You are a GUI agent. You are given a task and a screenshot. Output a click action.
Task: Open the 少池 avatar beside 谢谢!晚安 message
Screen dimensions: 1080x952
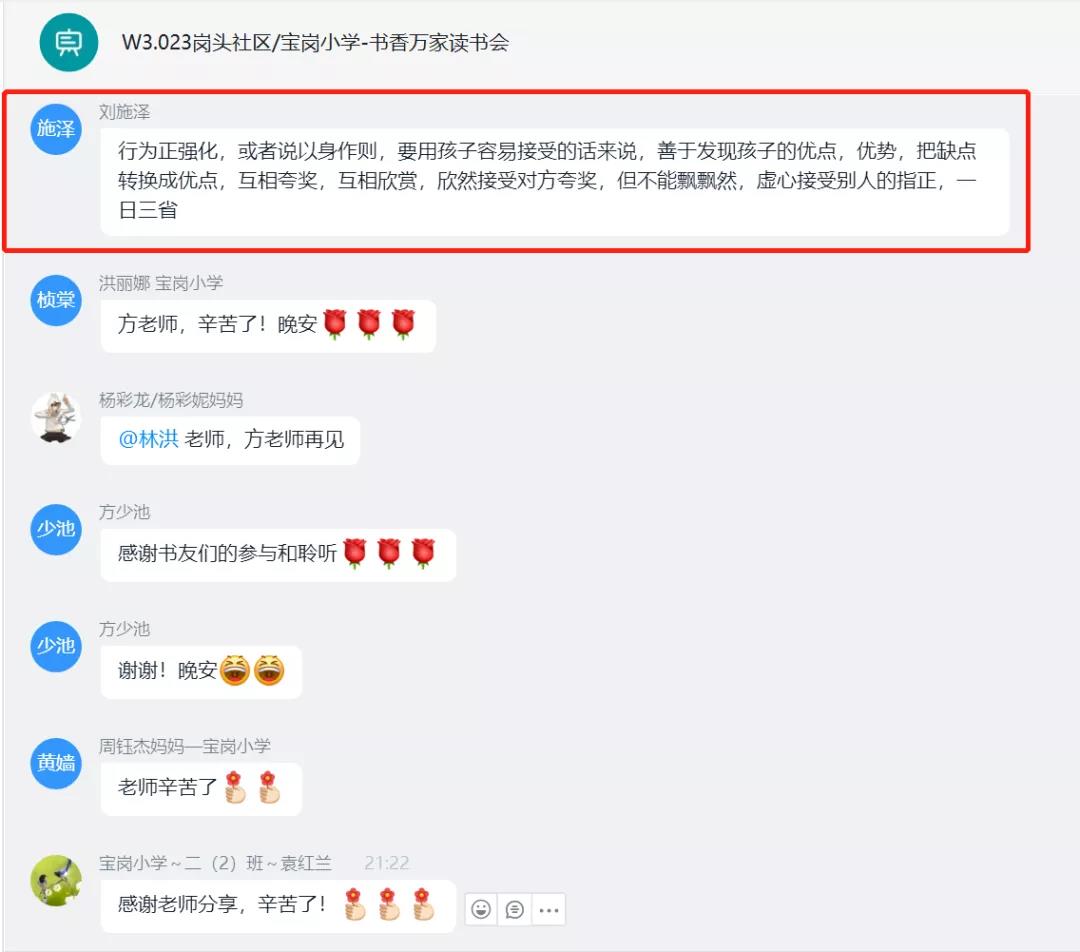coord(56,646)
